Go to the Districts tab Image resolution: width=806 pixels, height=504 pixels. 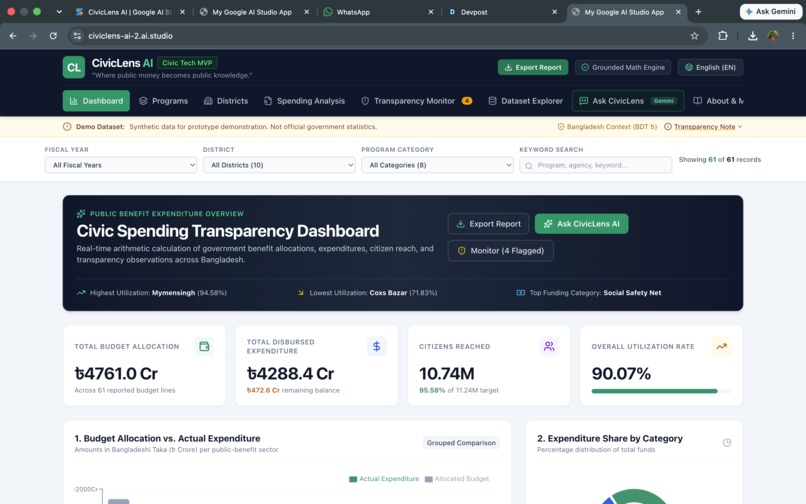click(x=226, y=101)
